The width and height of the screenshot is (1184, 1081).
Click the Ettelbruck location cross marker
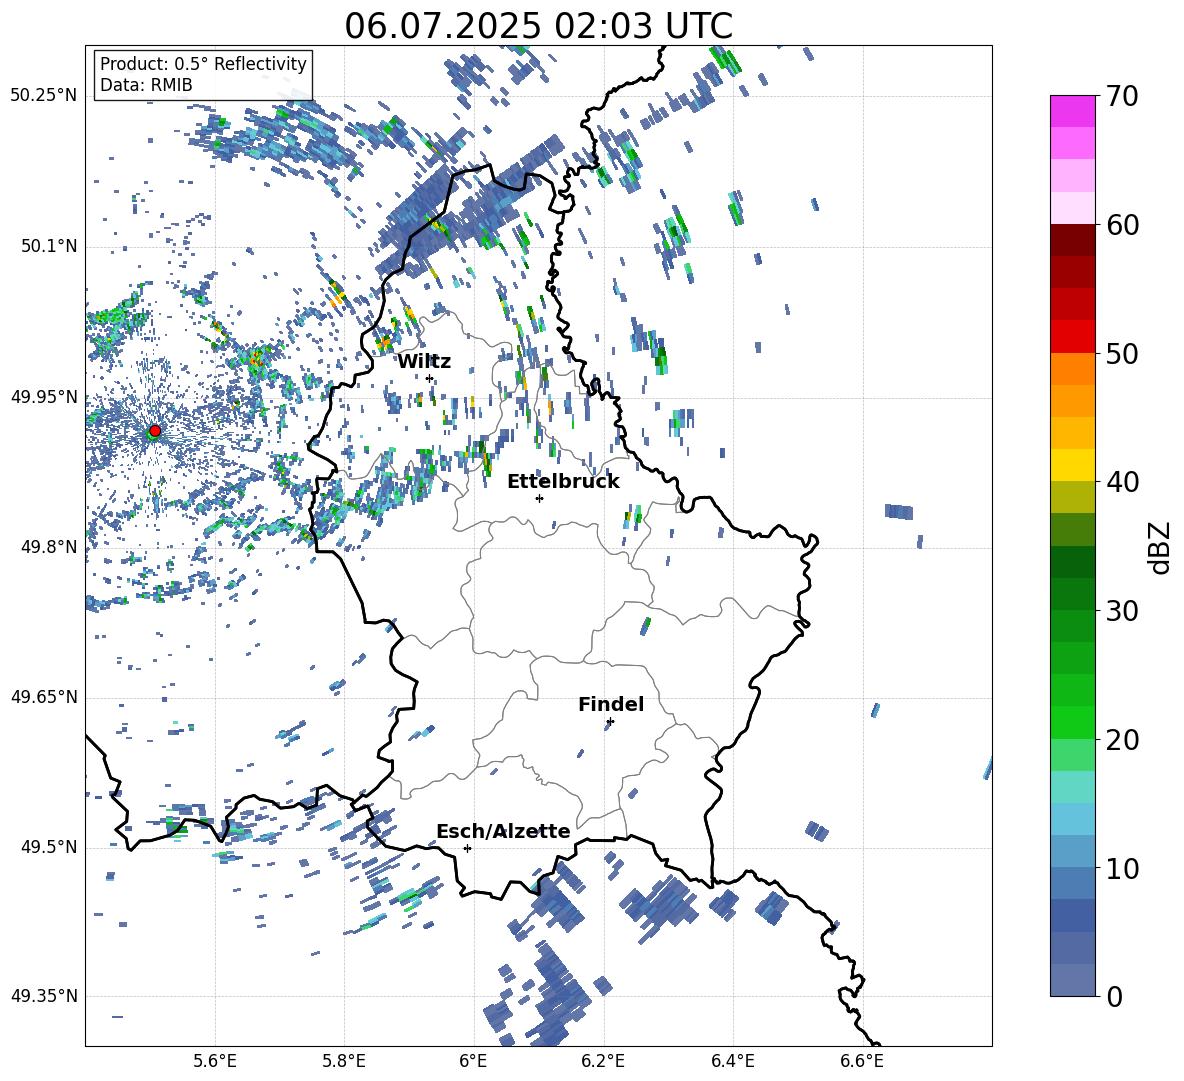click(x=539, y=498)
